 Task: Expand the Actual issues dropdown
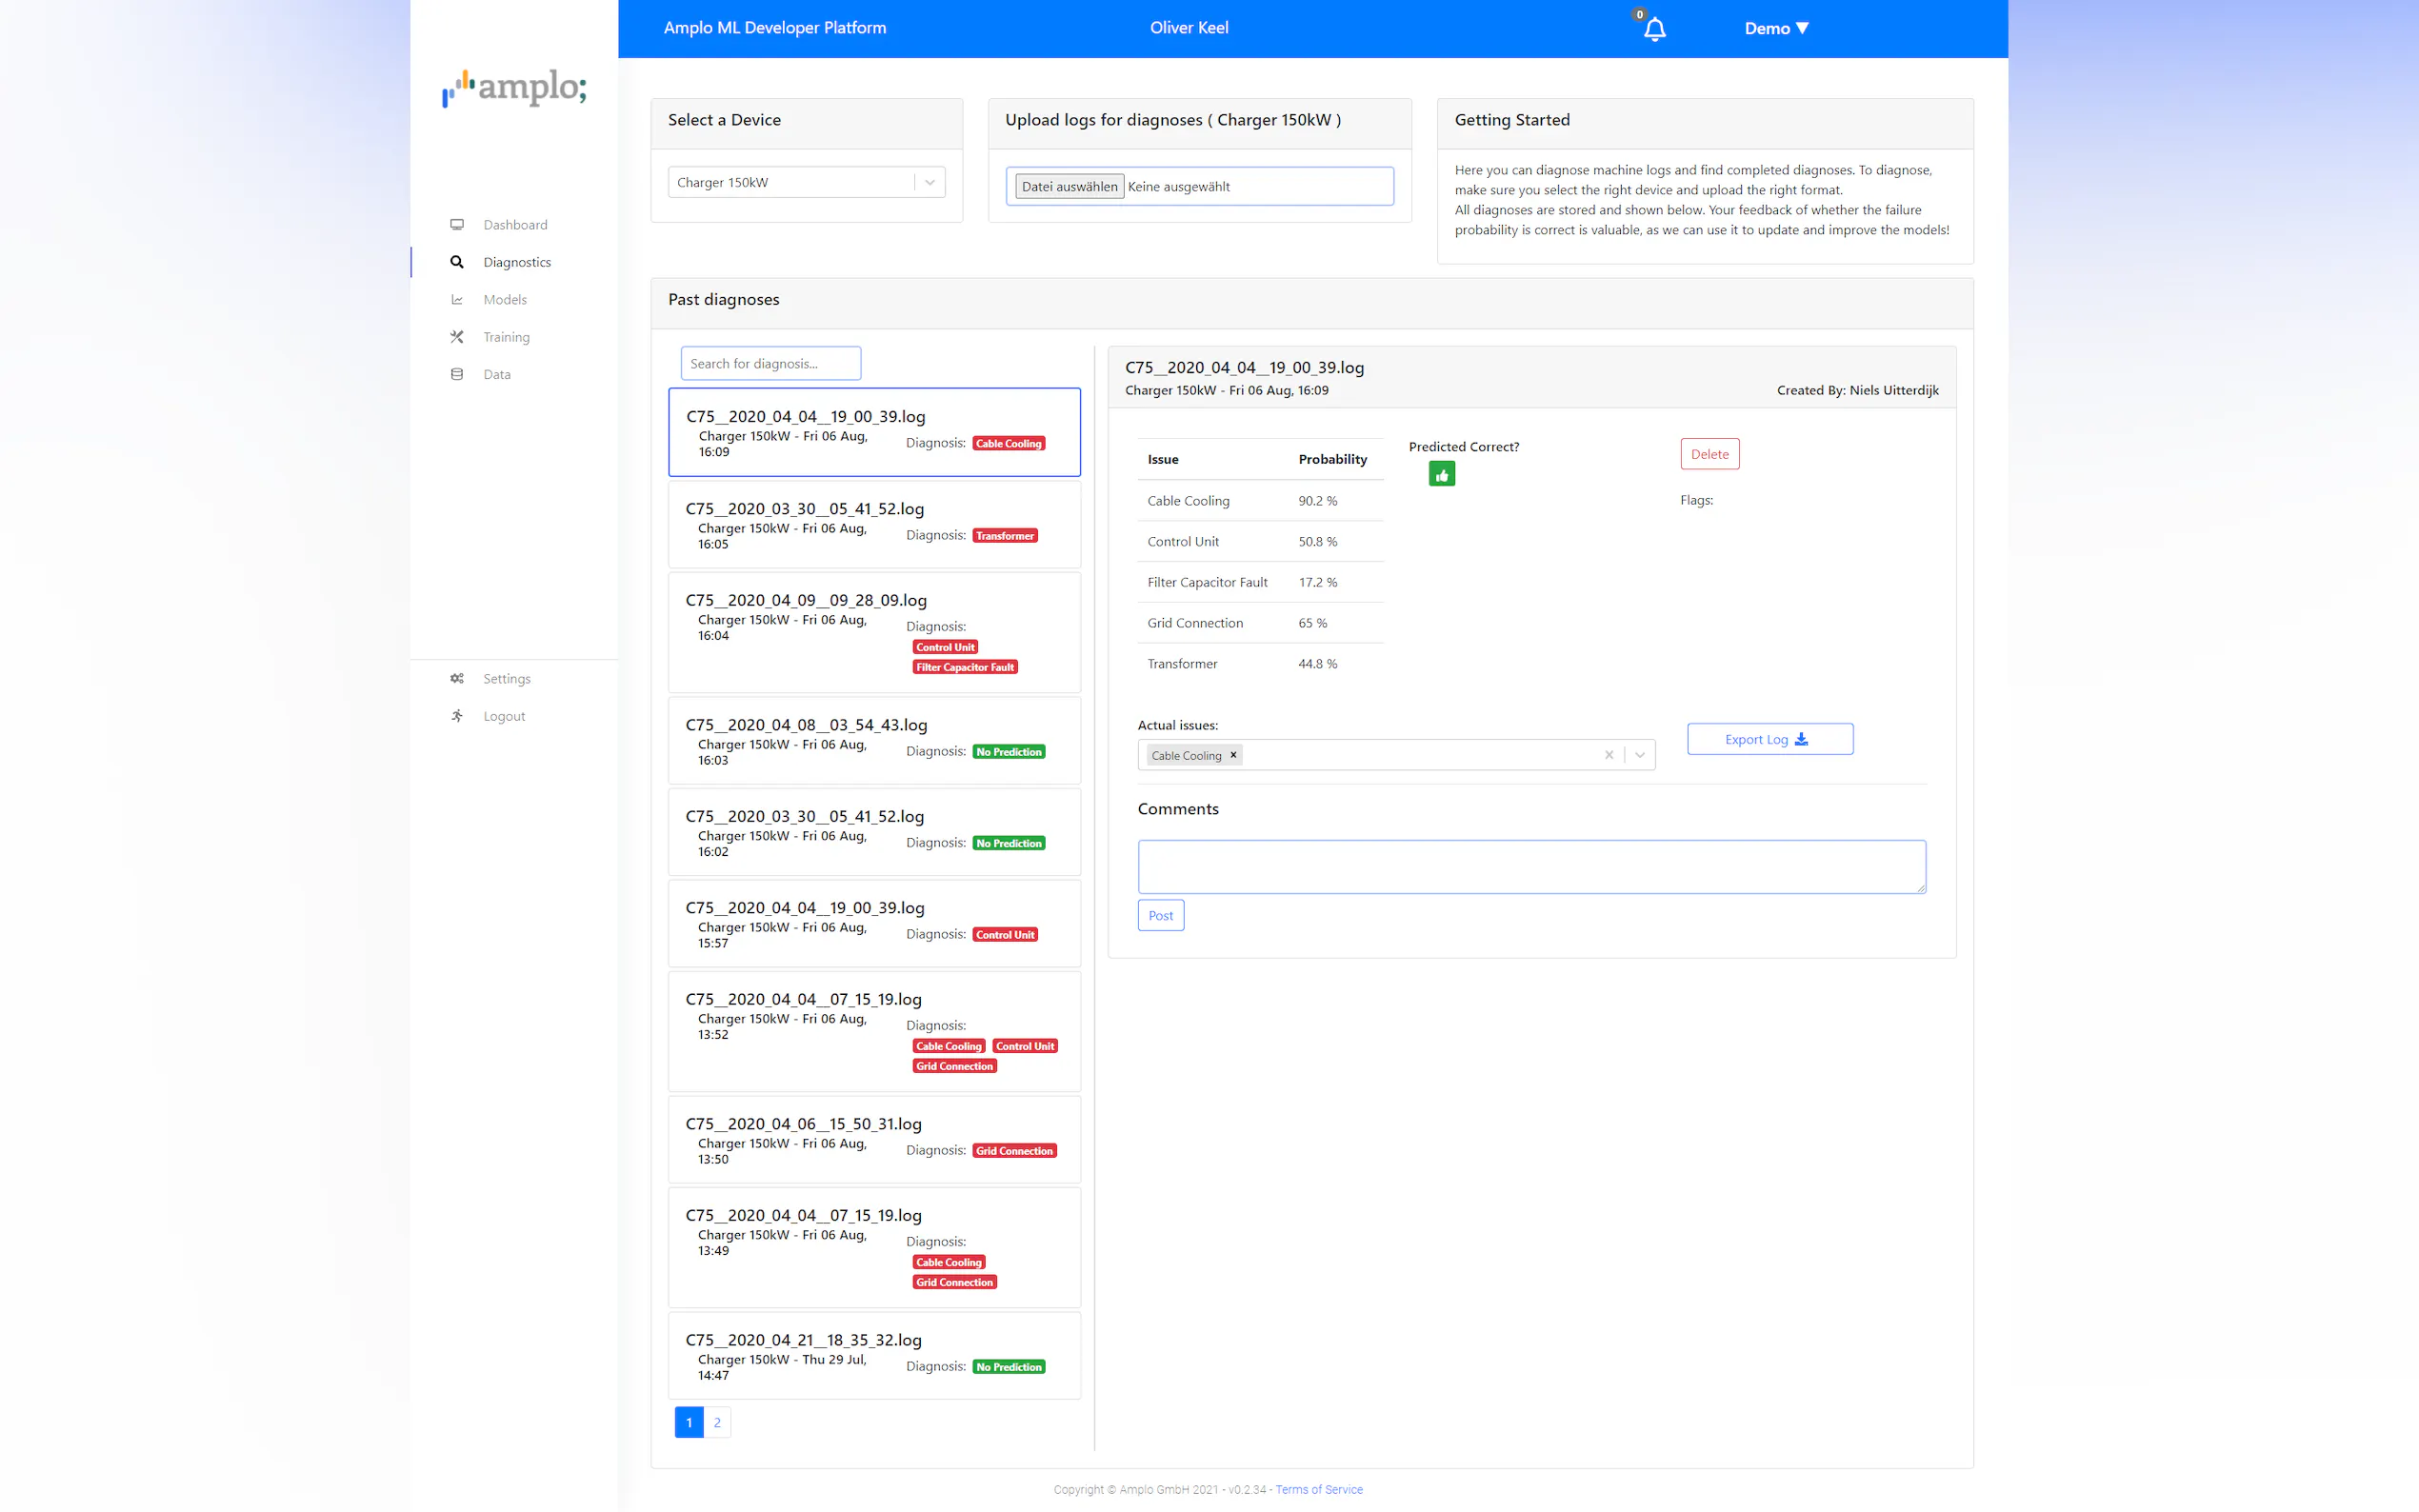tap(1640, 755)
